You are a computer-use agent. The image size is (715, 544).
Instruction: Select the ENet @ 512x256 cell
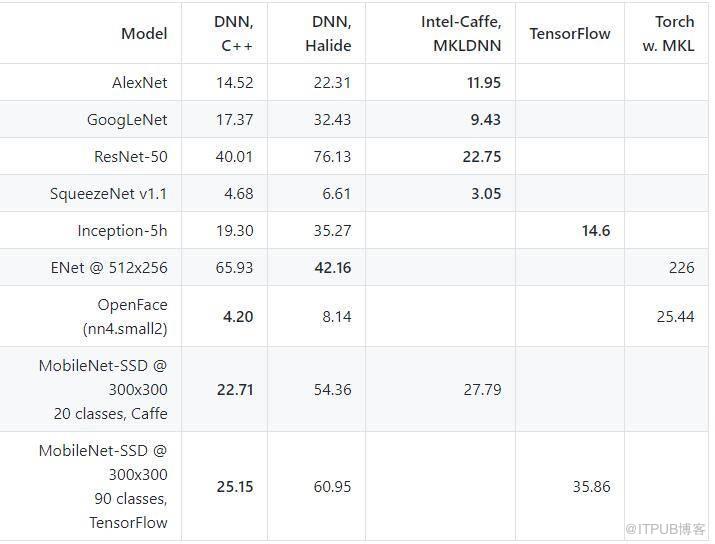coord(109,267)
